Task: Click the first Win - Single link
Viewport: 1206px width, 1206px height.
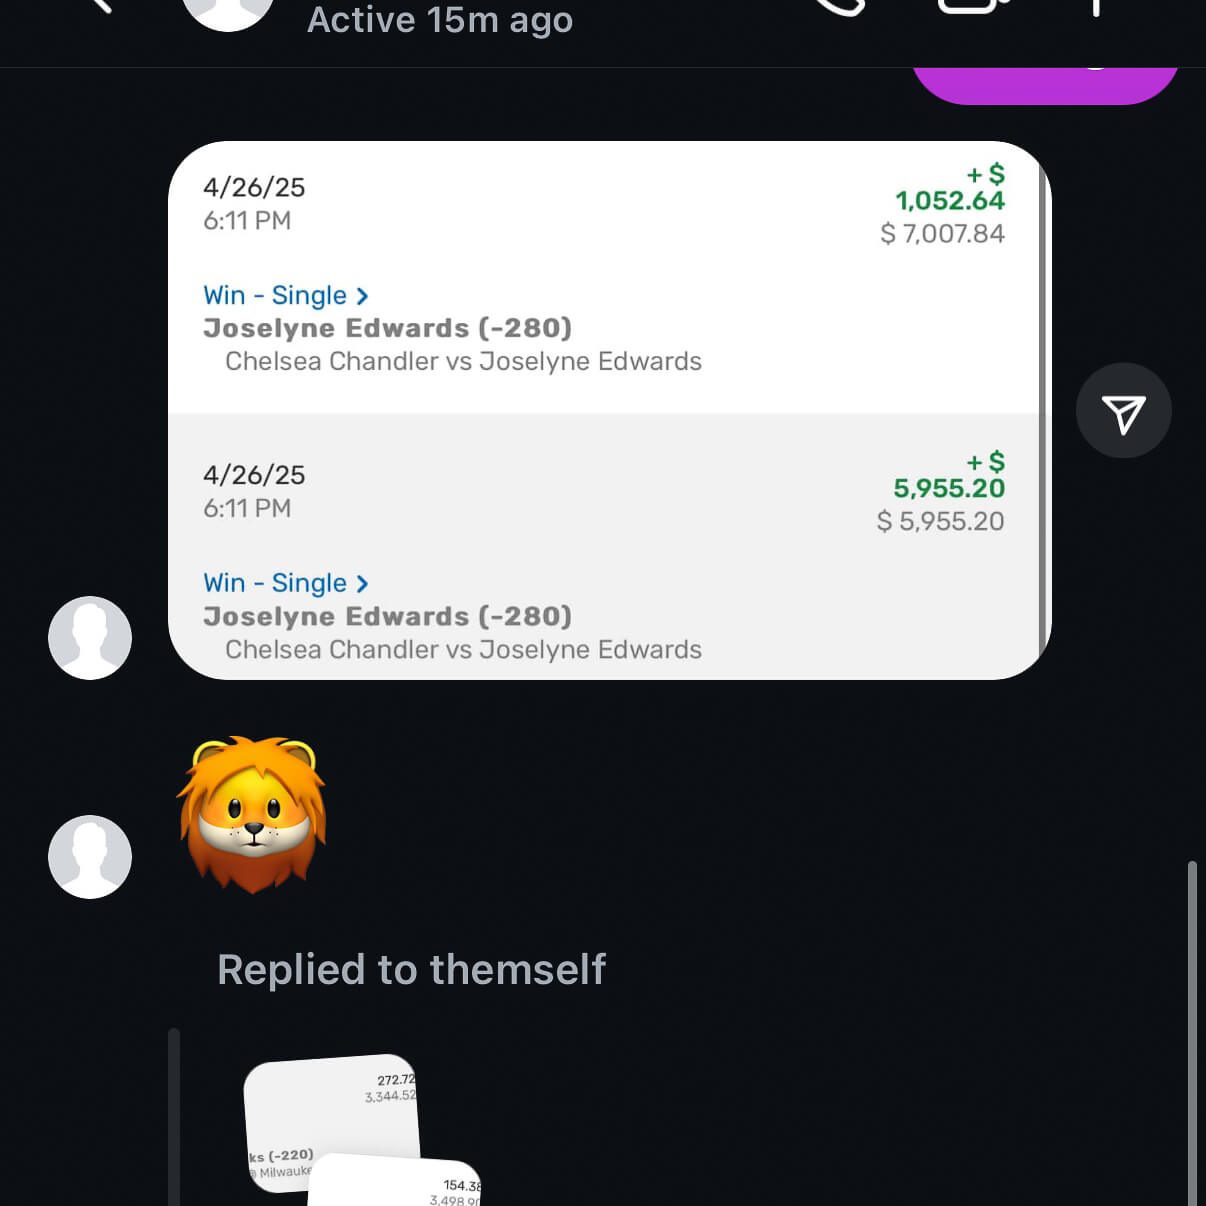Action: [x=275, y=296]
